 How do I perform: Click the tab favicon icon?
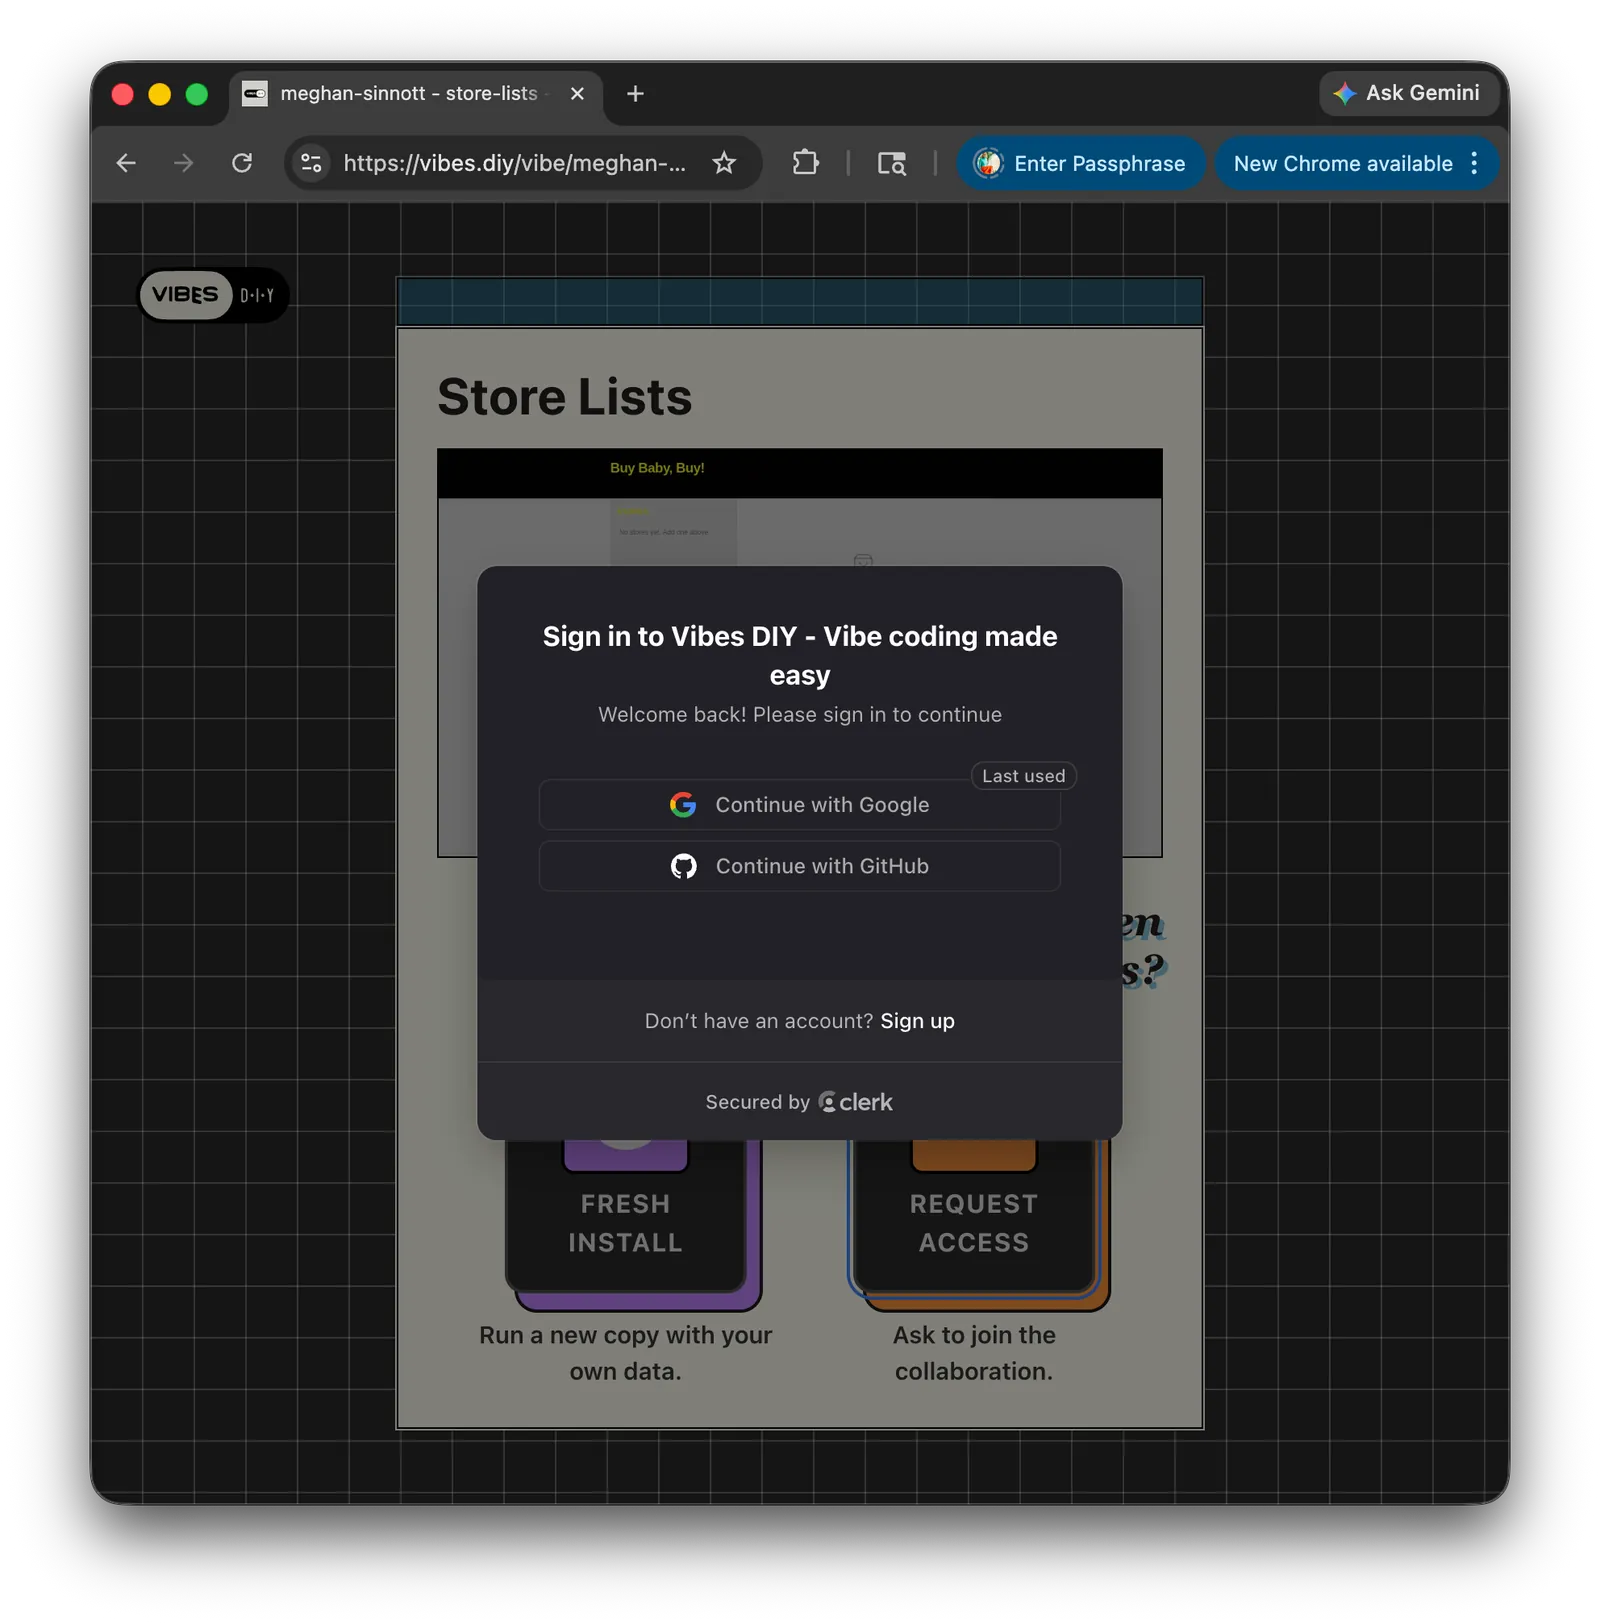click(x=255, y=93)
